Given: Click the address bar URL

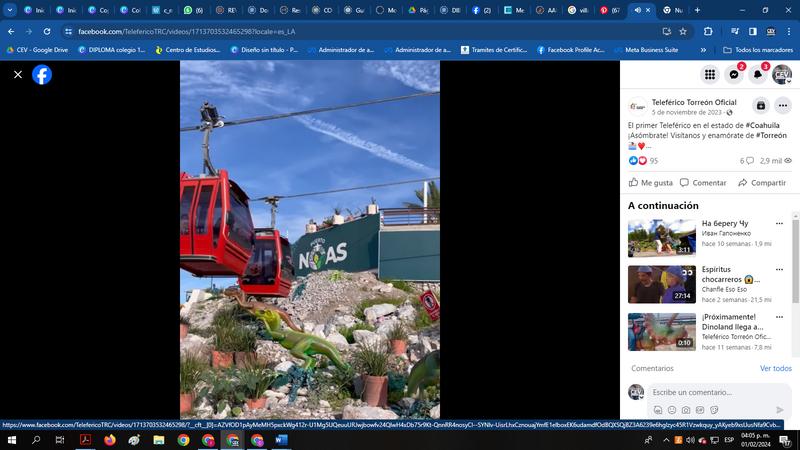Looking at the screenshot, I should 187,32.
